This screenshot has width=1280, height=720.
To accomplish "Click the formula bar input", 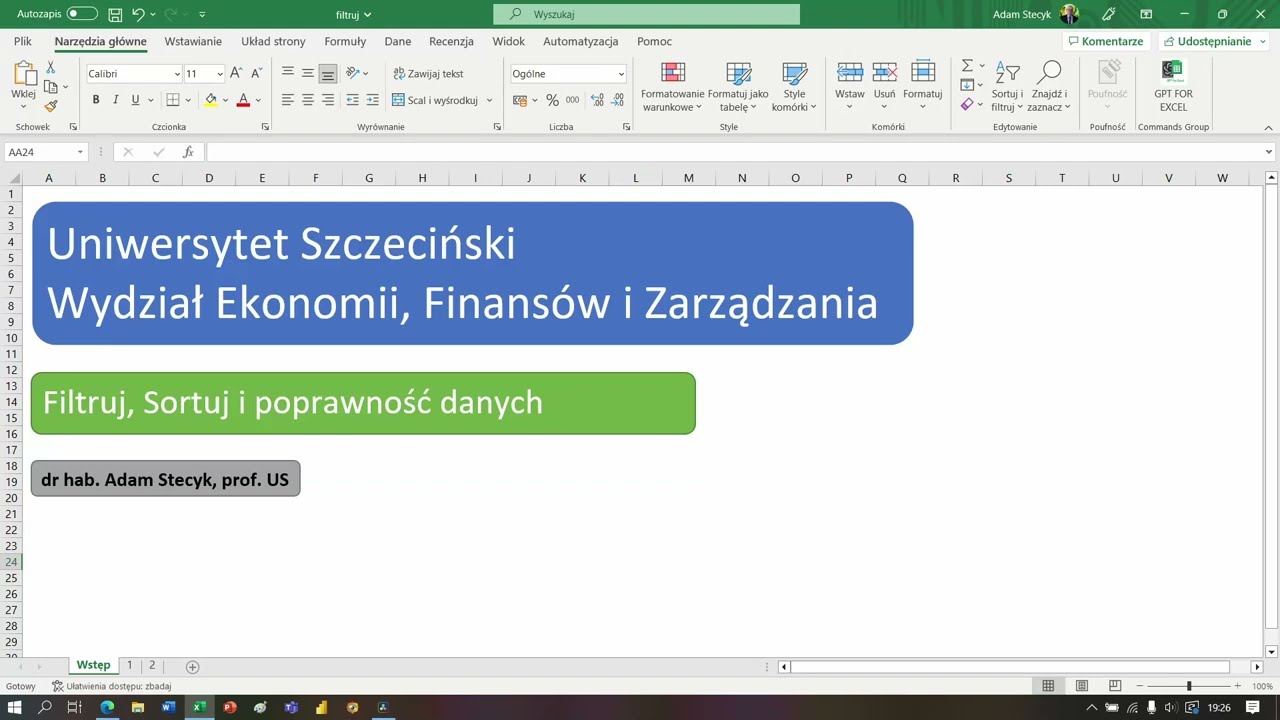I will 734,152.
